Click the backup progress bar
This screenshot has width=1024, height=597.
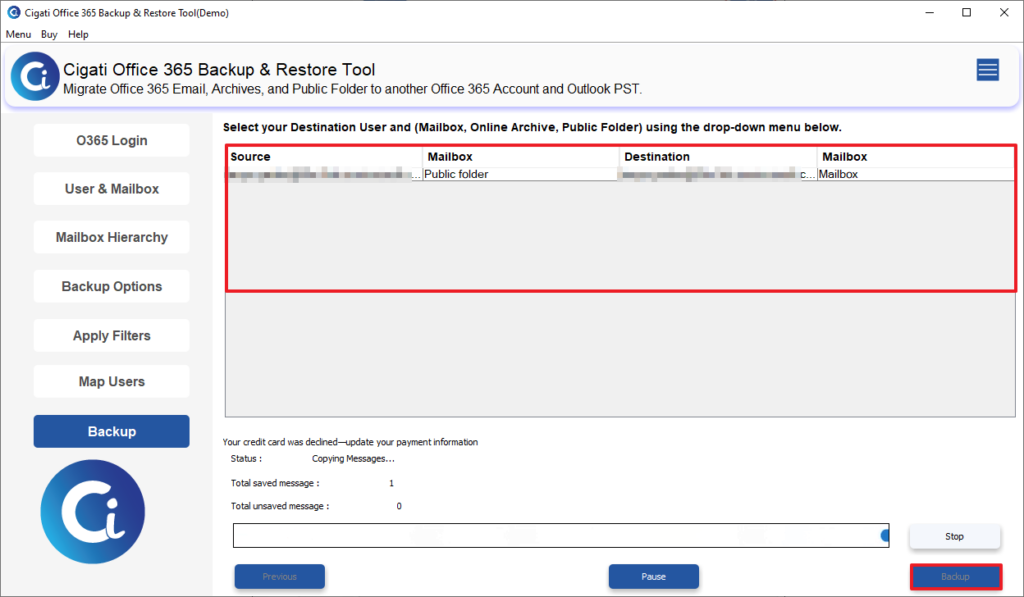coord(561,536)
